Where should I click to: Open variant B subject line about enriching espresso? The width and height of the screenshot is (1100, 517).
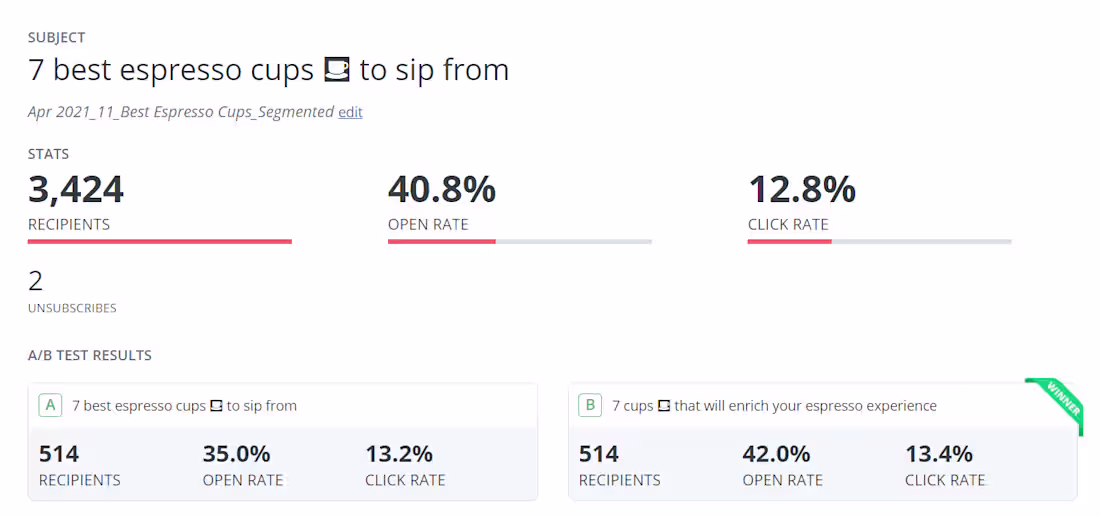pyautogui.click(x=774, y=406)
